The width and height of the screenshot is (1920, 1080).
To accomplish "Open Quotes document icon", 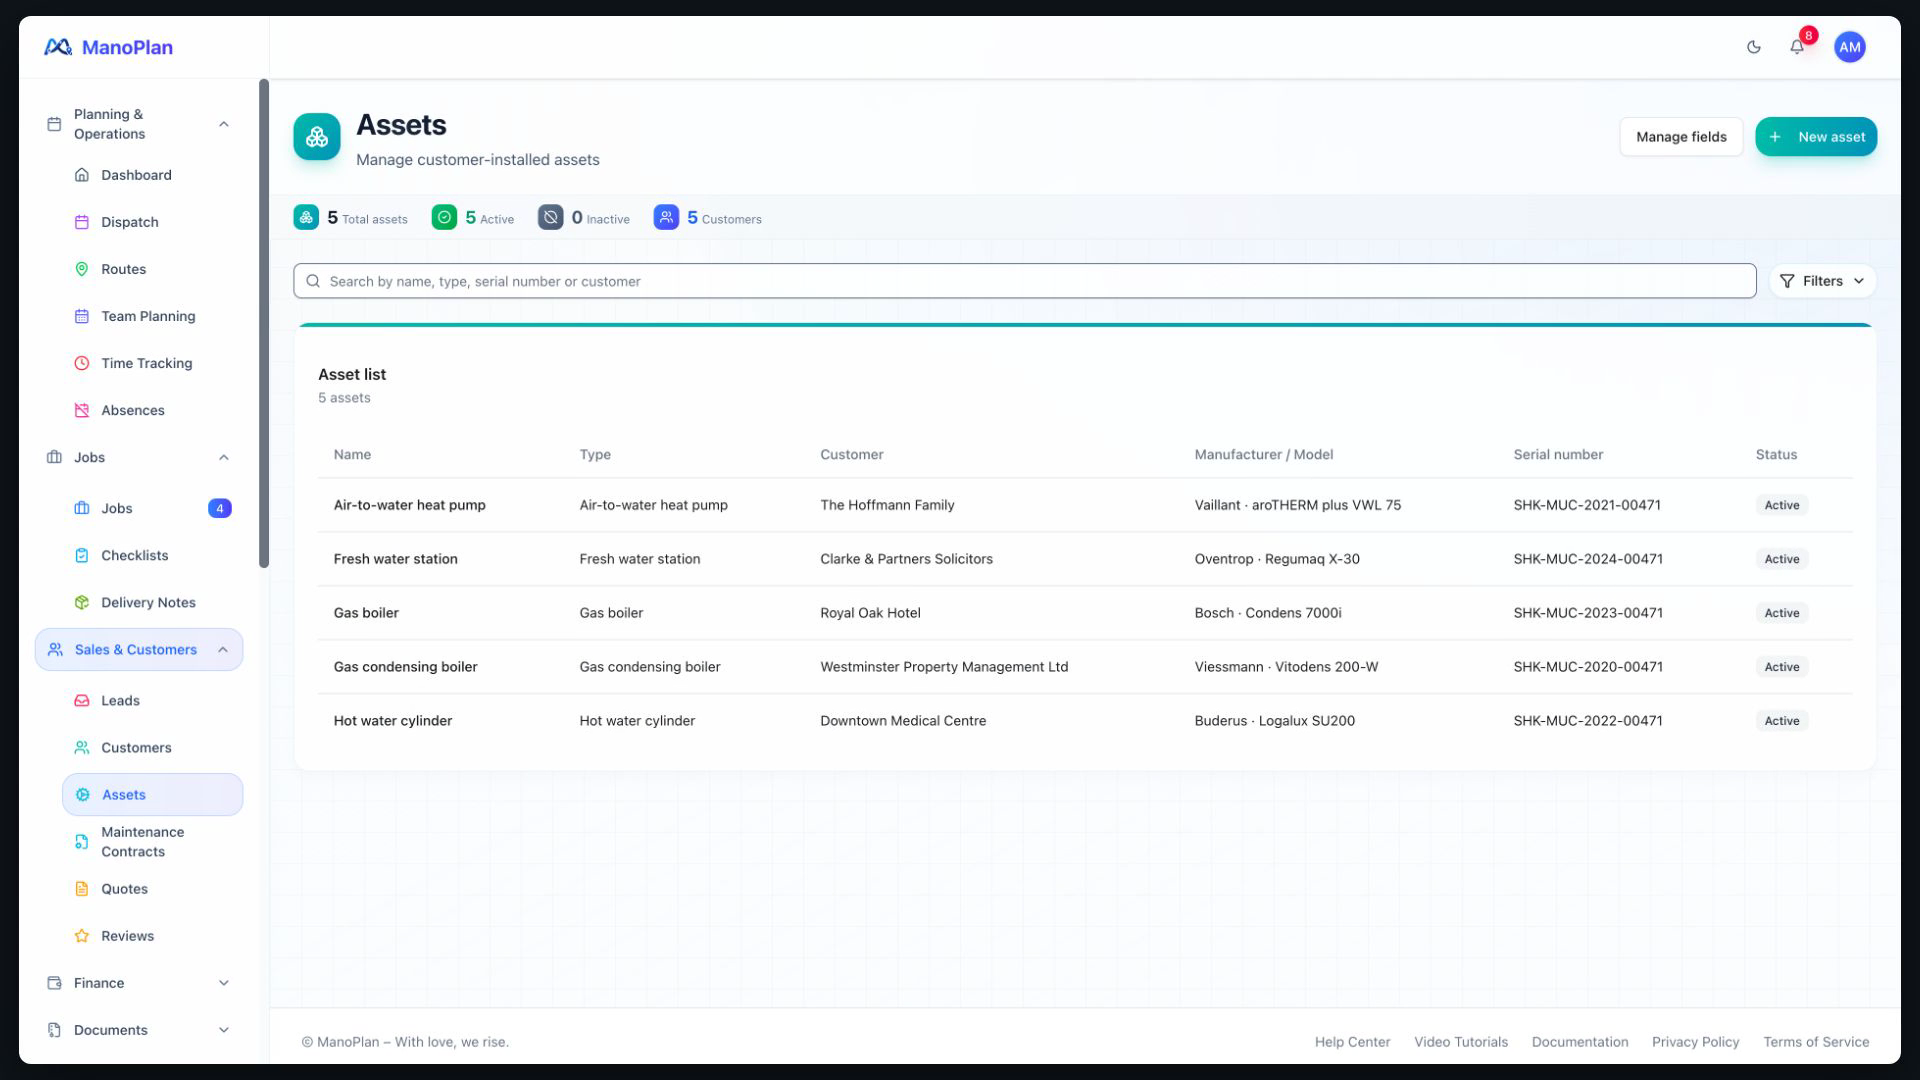I will tap(82, 889).
